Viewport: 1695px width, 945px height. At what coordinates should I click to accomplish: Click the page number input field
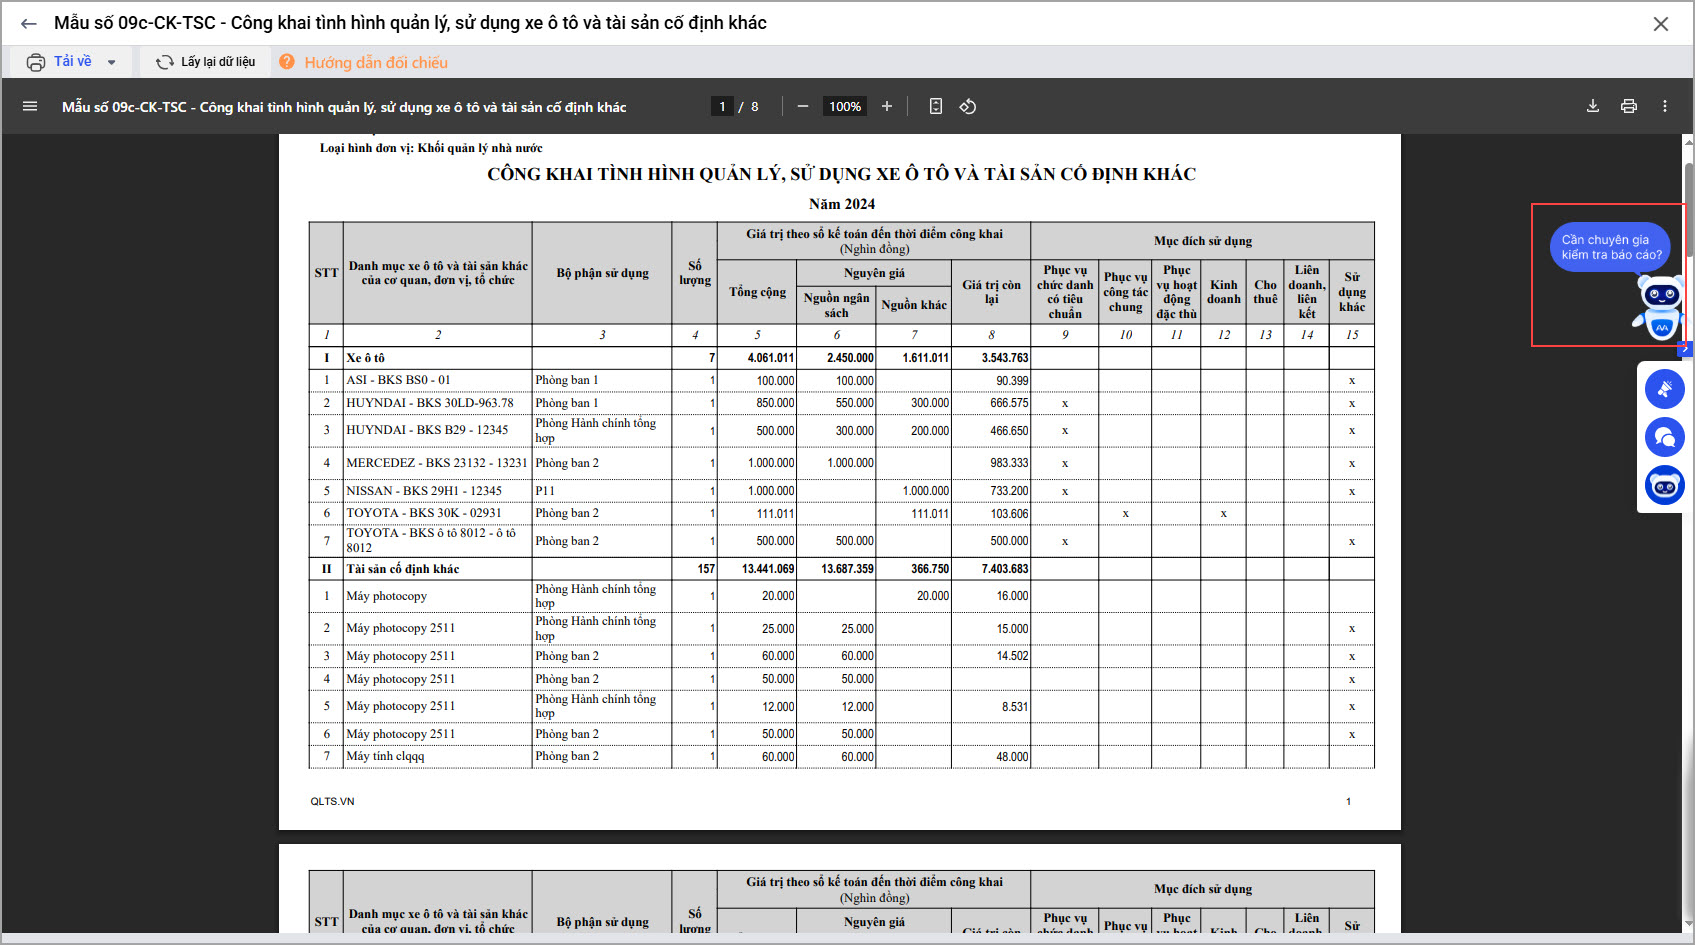point(722,106)
